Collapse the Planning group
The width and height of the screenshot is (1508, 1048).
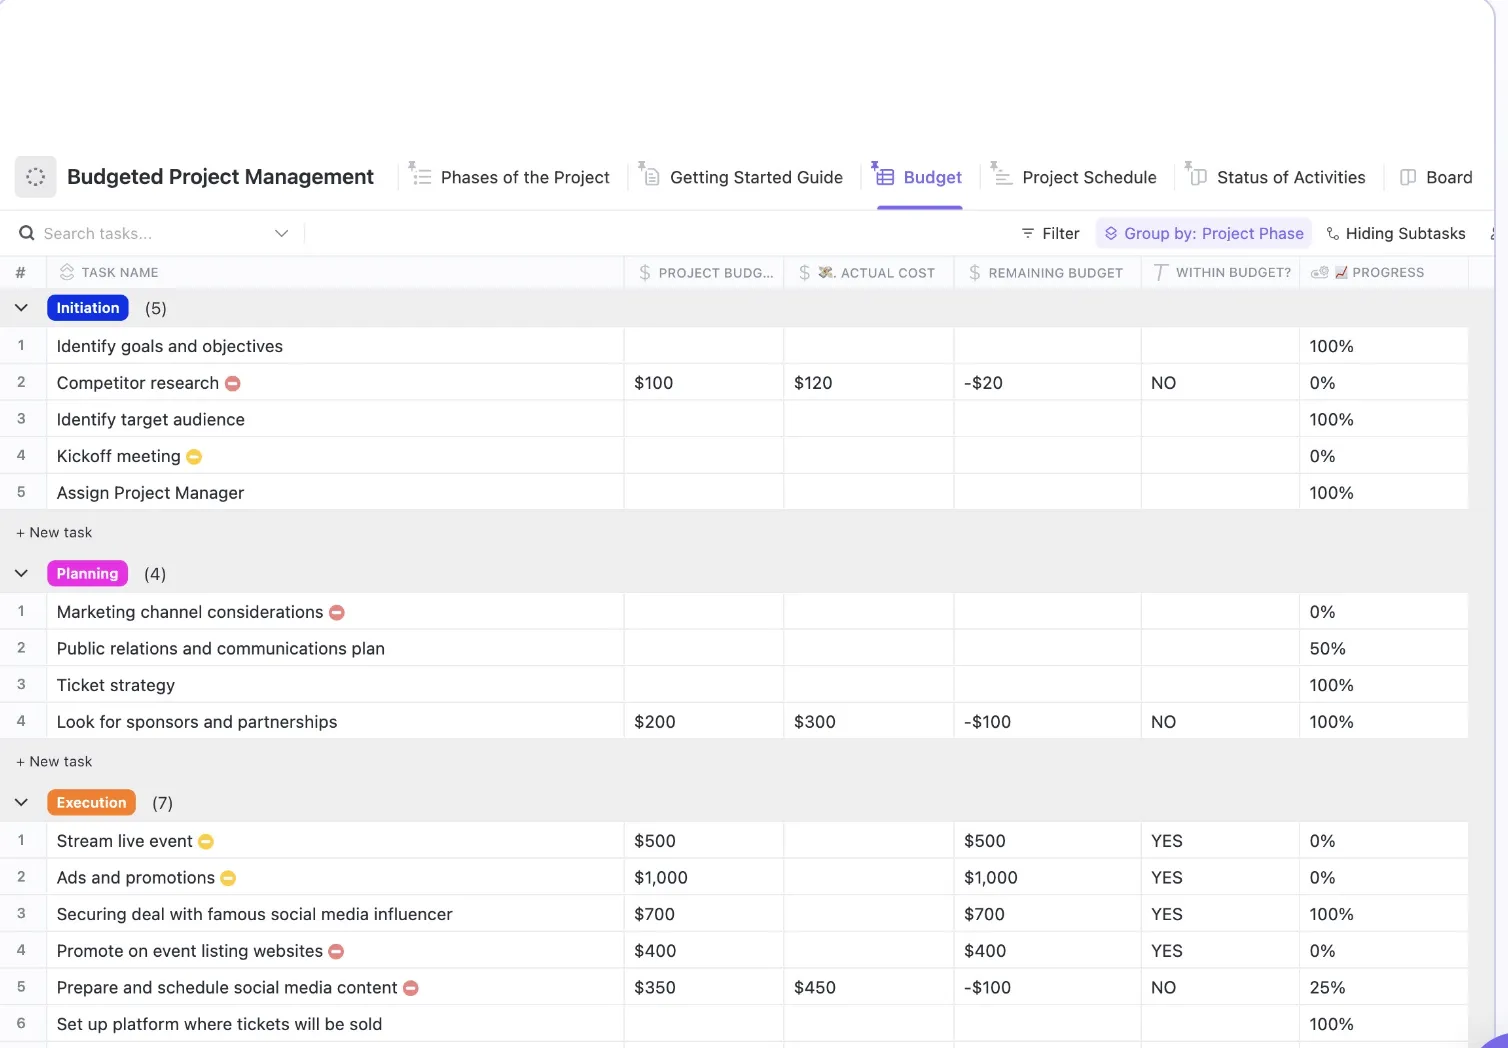21,573
